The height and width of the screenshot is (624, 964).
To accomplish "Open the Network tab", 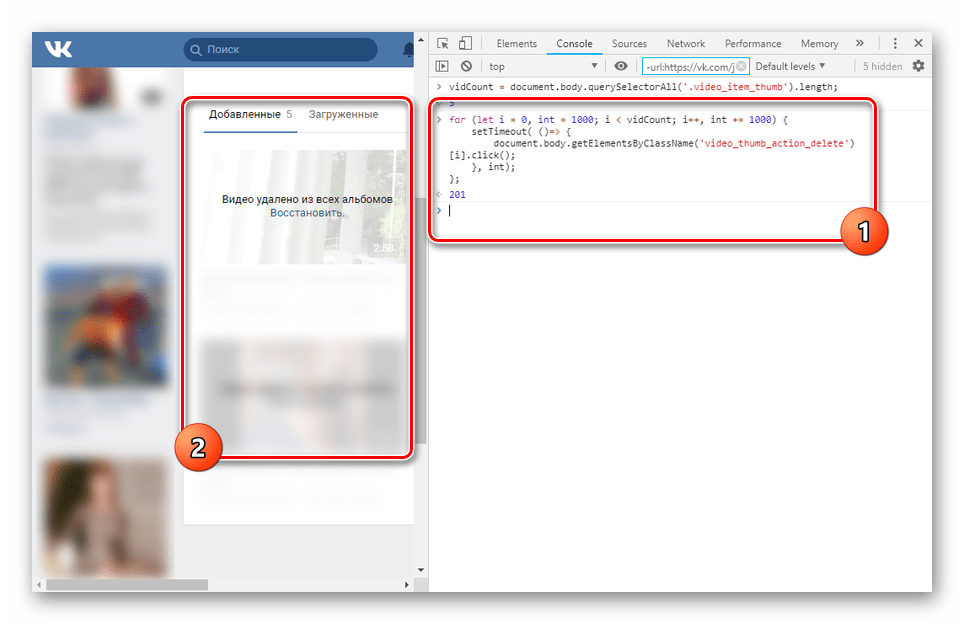I will pos(686,44).
